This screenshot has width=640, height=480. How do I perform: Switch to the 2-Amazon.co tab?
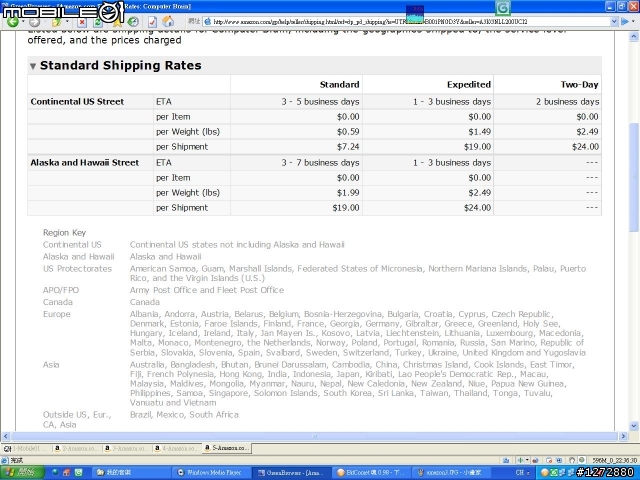click(x=76, y=448)
